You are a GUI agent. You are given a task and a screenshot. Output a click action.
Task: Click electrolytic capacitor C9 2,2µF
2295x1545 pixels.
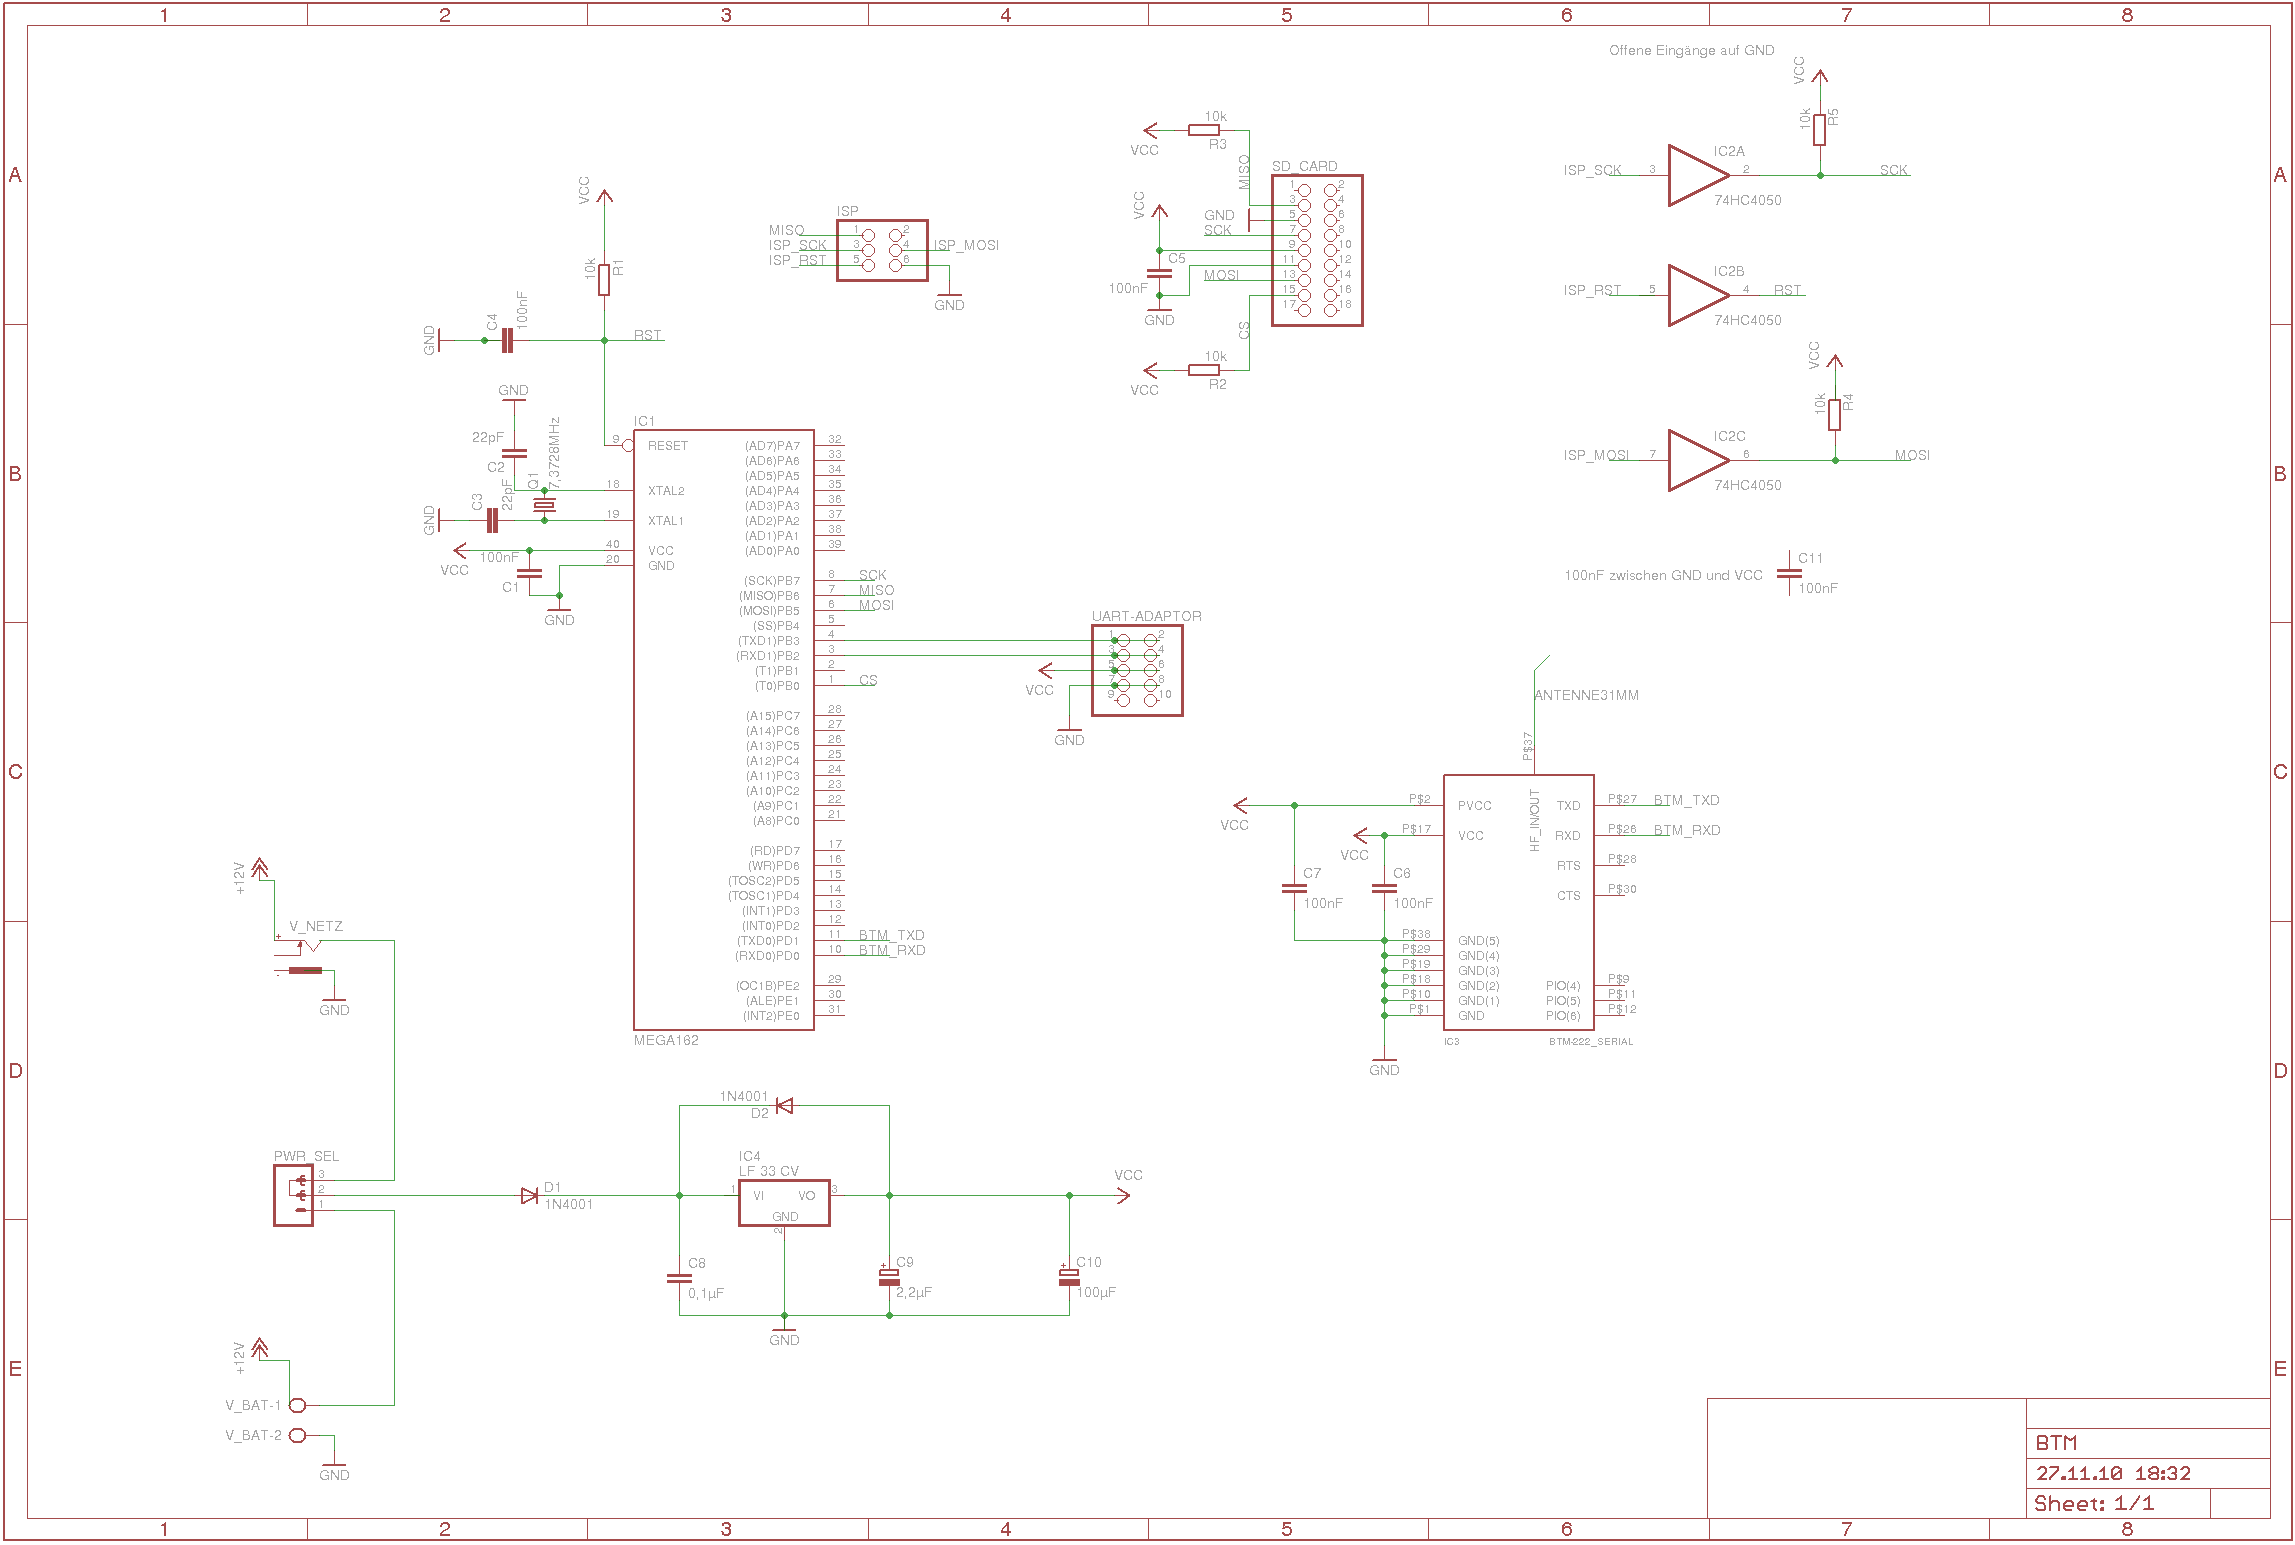click(889, 1278)
